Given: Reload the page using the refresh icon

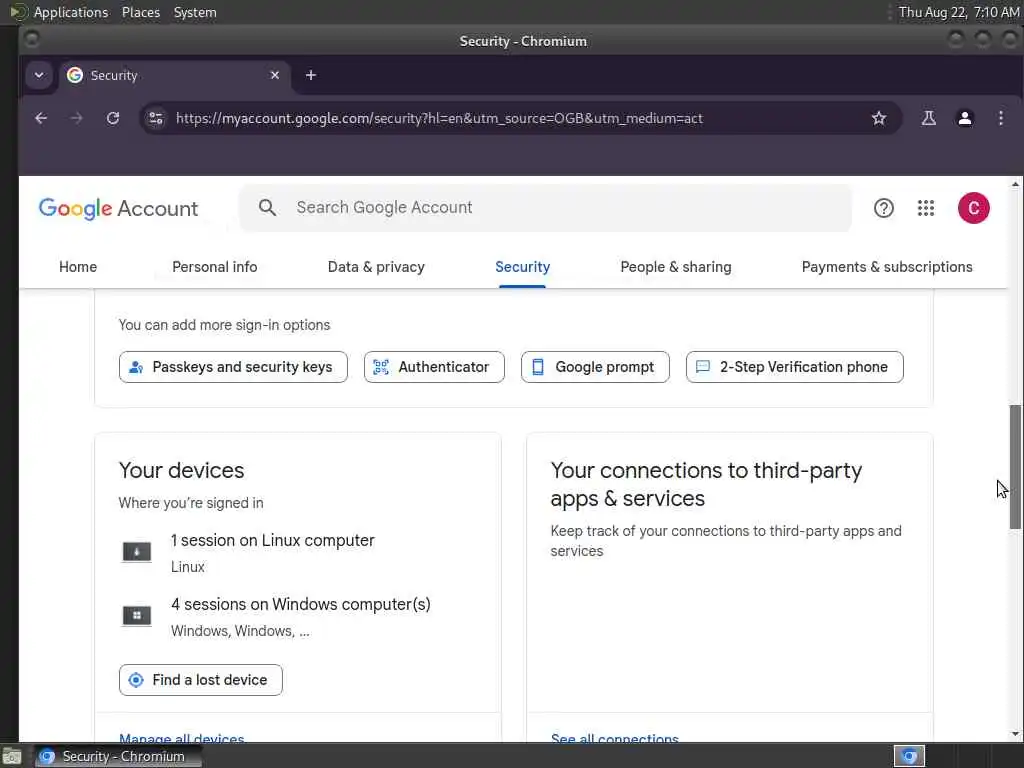Looking at the screenshot, I should (113, 118).
